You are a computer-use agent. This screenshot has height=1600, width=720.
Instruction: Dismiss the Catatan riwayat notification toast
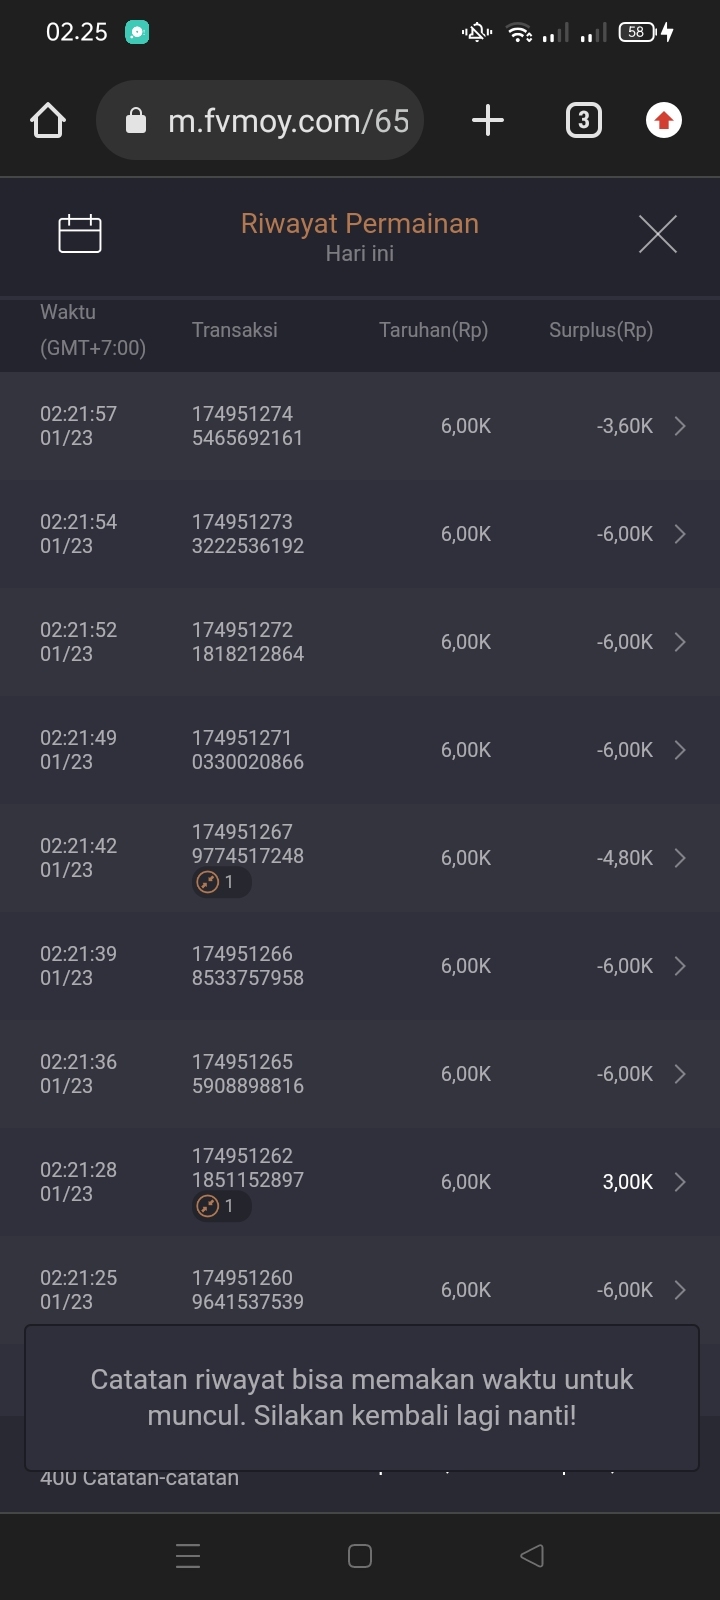click(361, 1397)
